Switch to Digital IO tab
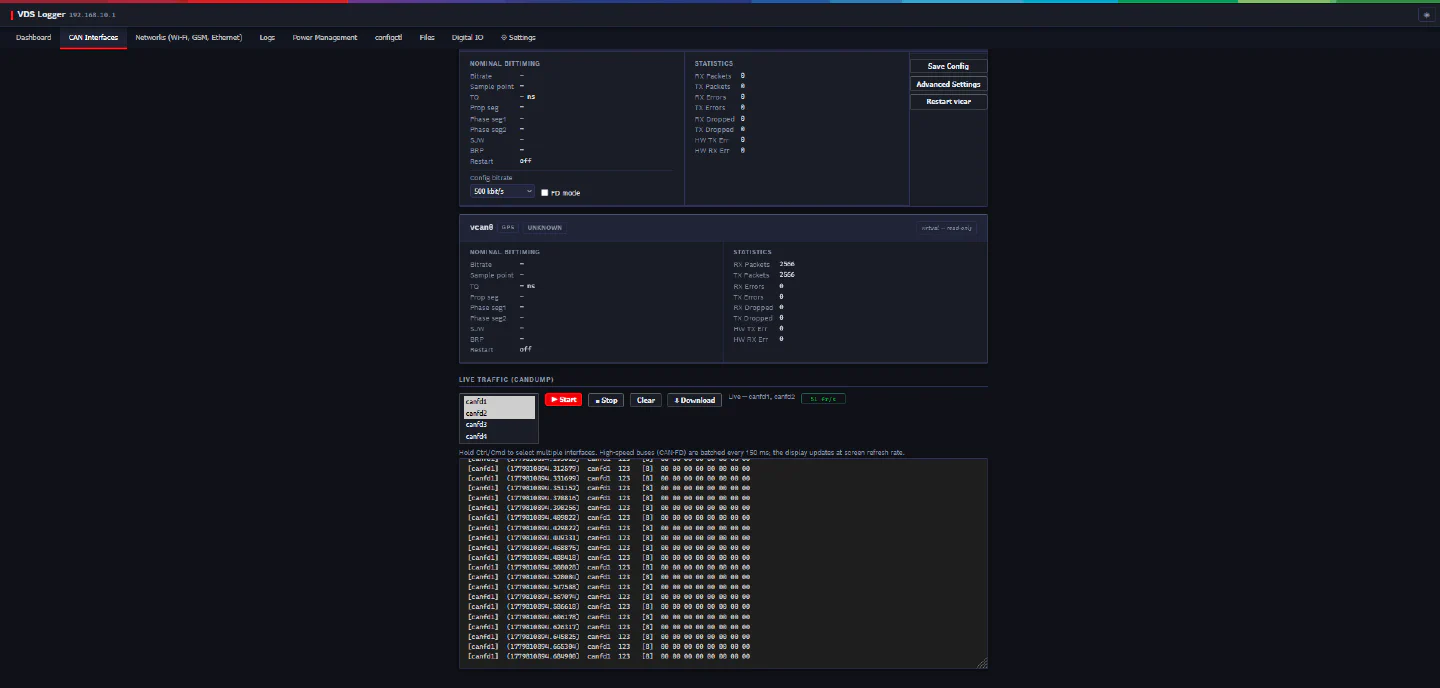 pyautogui.click(x=467, y=38)
